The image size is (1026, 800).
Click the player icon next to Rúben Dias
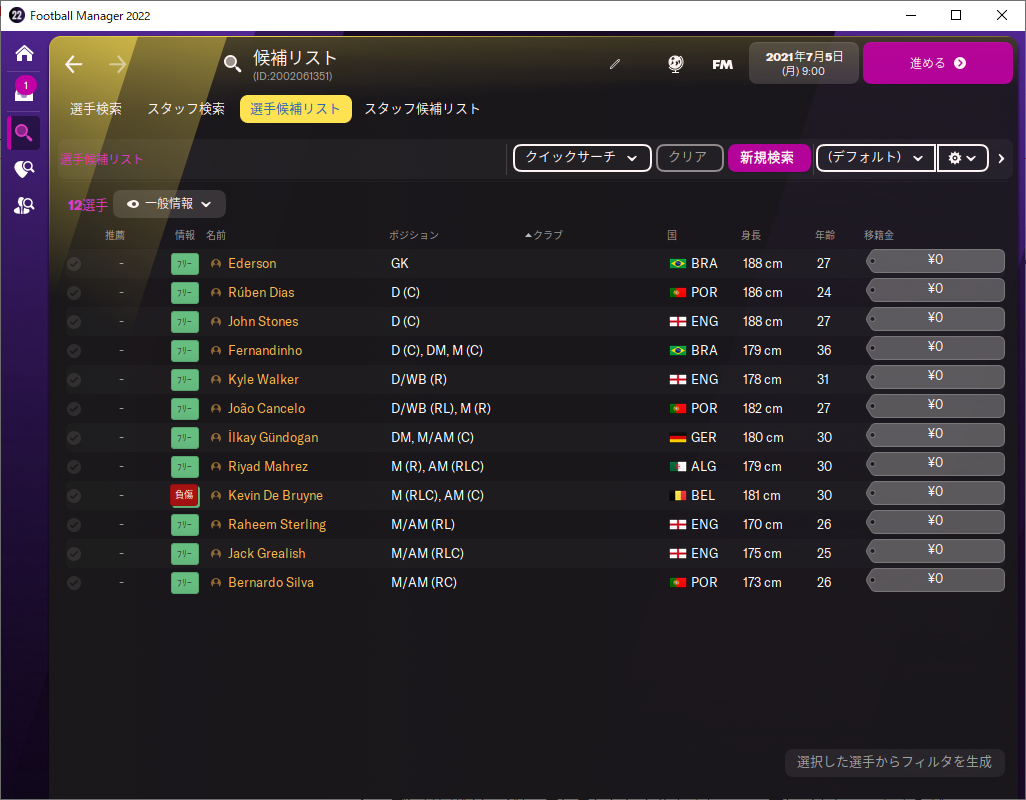(x=216, y=292)
